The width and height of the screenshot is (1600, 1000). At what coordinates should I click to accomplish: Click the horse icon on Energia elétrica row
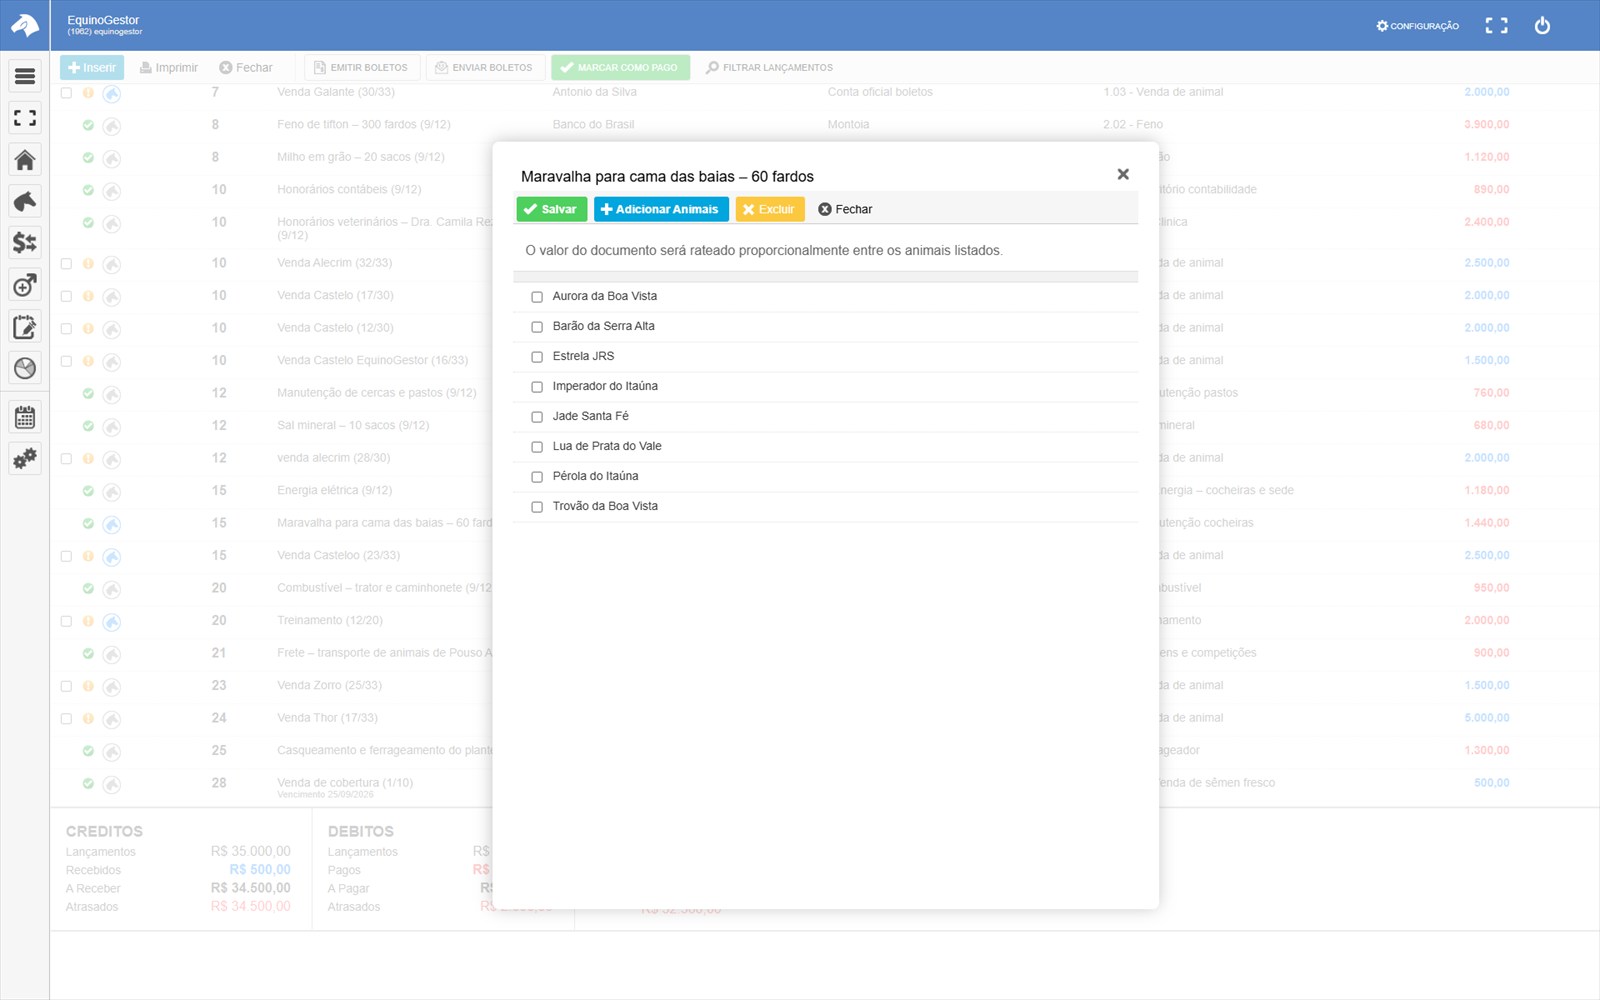112,491
